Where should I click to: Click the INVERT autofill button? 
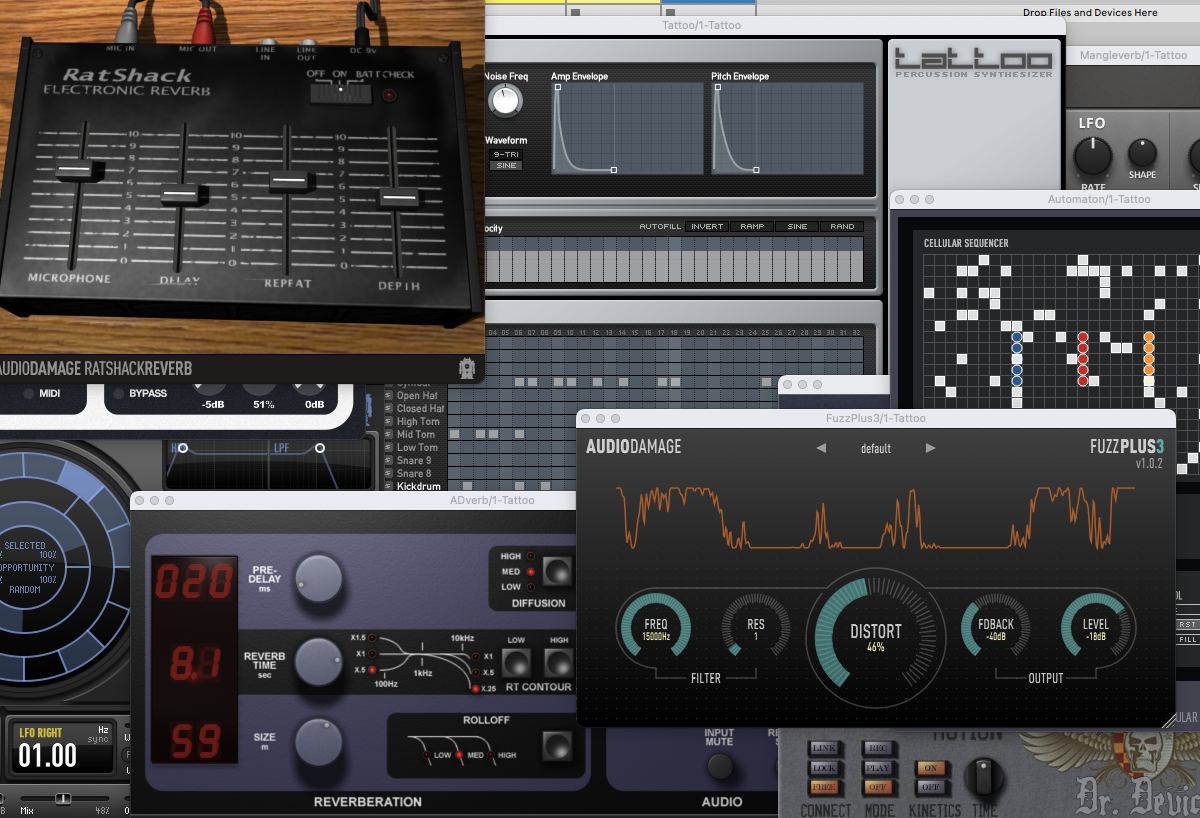706,227
